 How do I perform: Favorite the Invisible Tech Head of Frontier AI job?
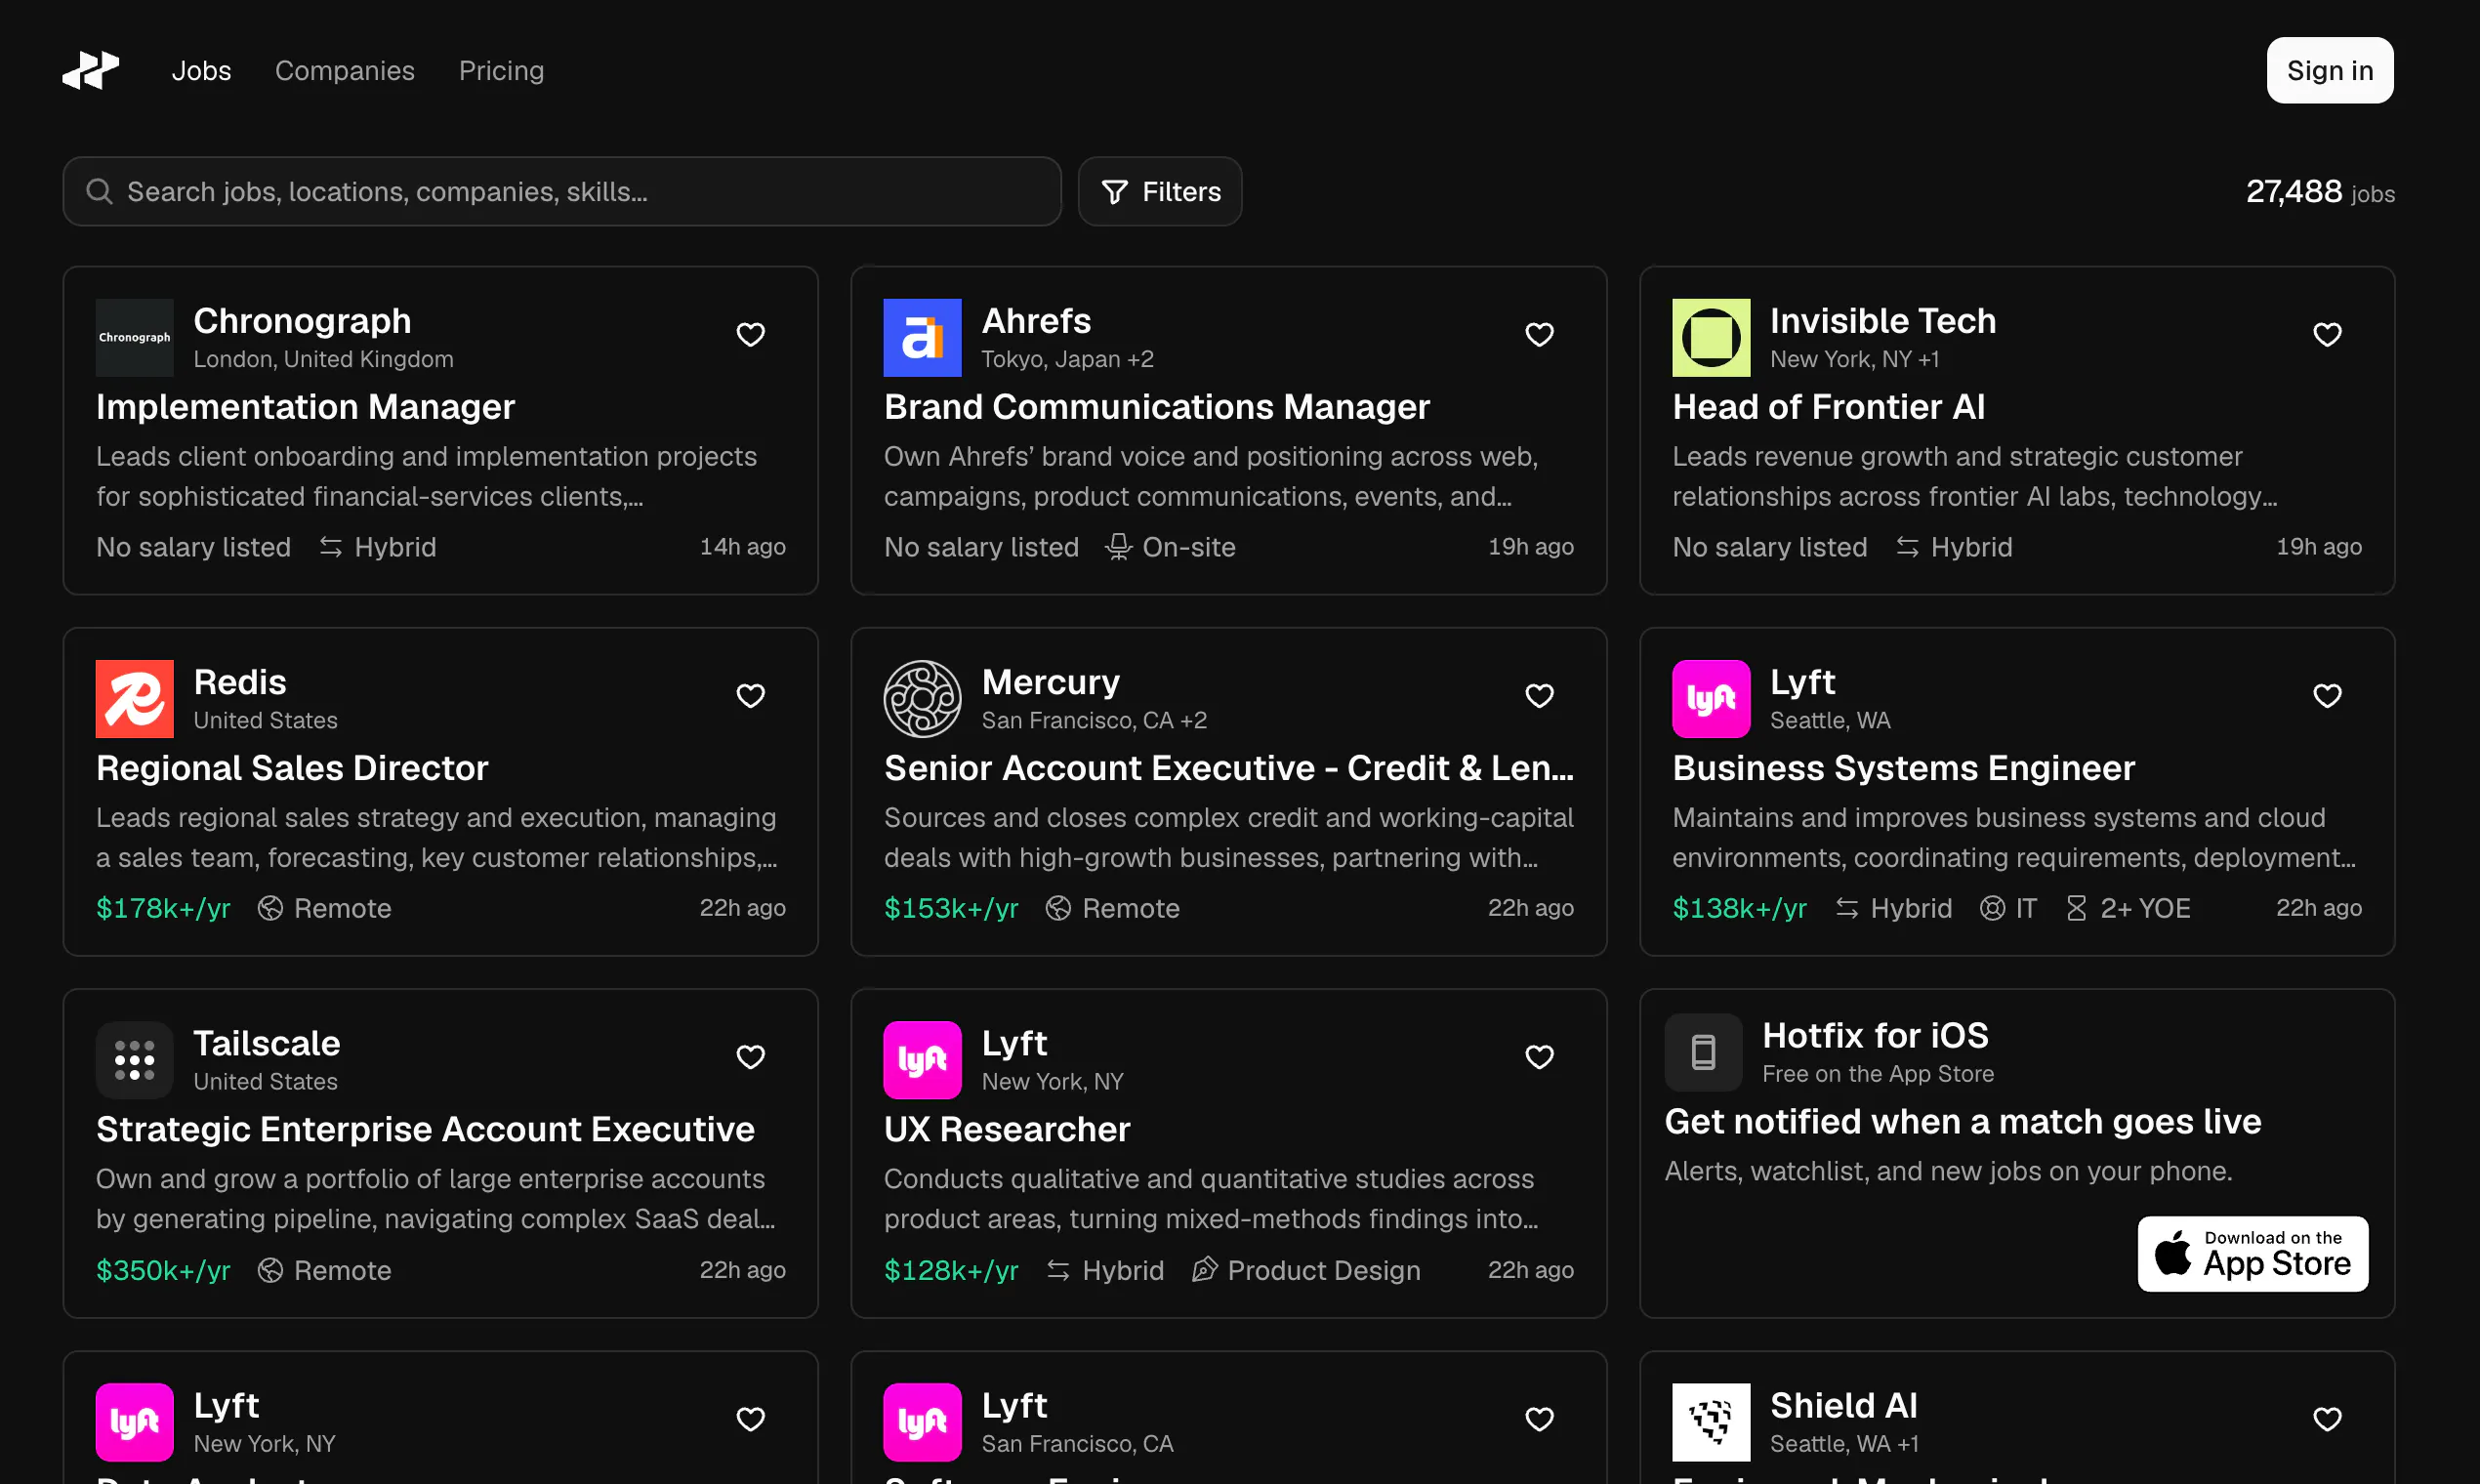(2327, 334)
